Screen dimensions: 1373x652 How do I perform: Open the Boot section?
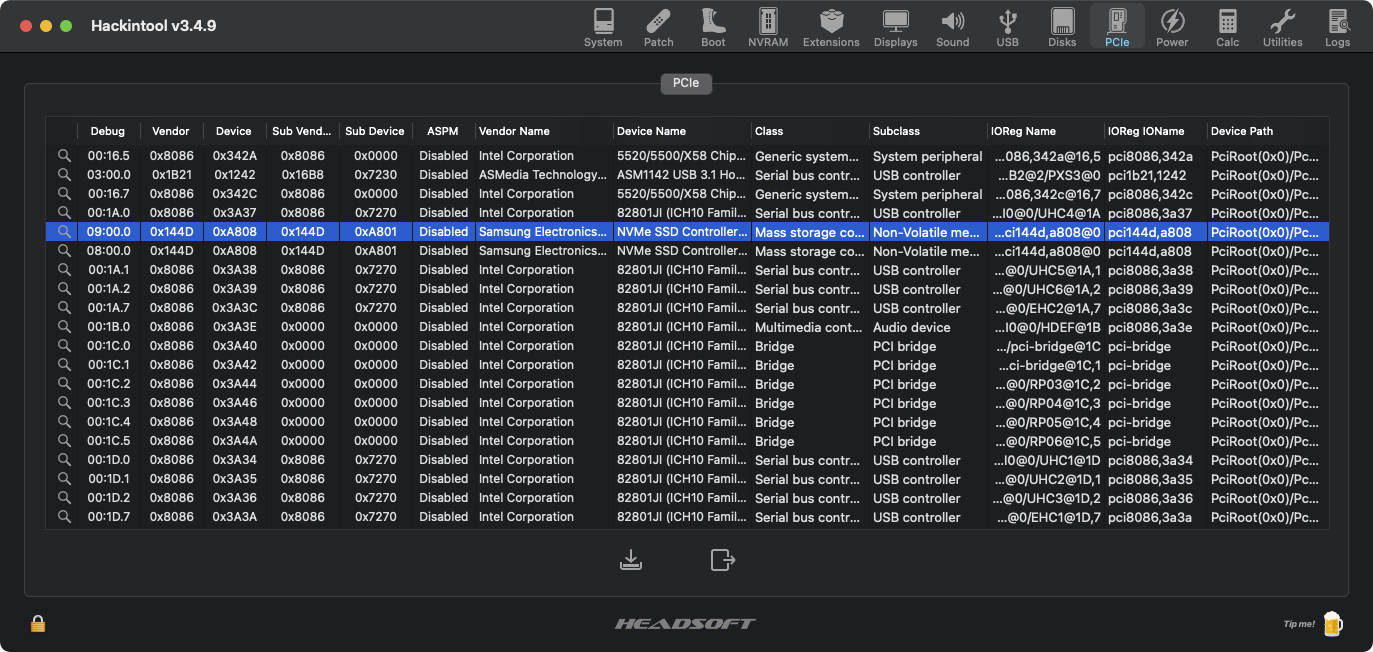coord(713,27)
